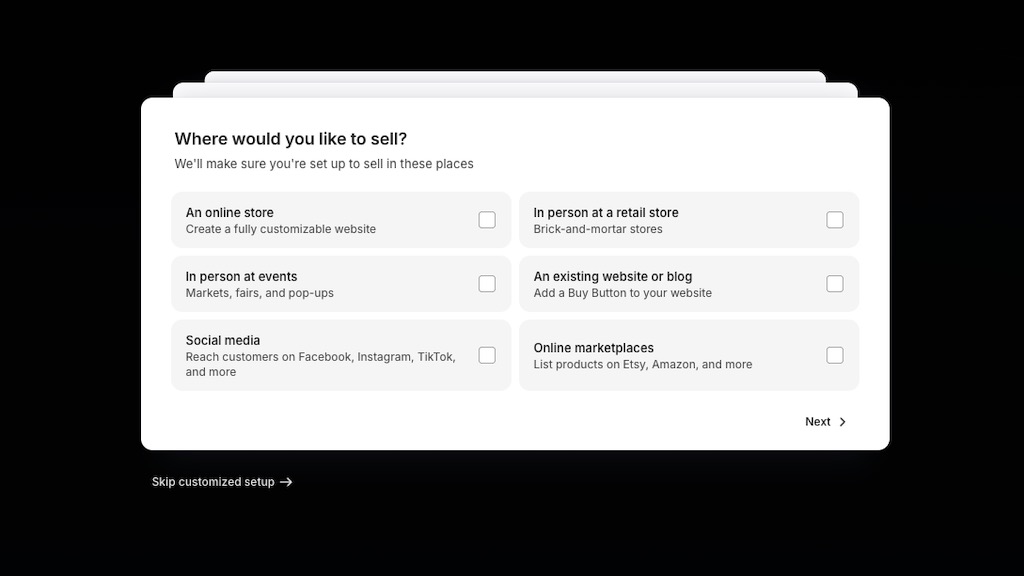Select the "Social media" checkbox
The image size is (1024, 576).
[x=487, y=355]
